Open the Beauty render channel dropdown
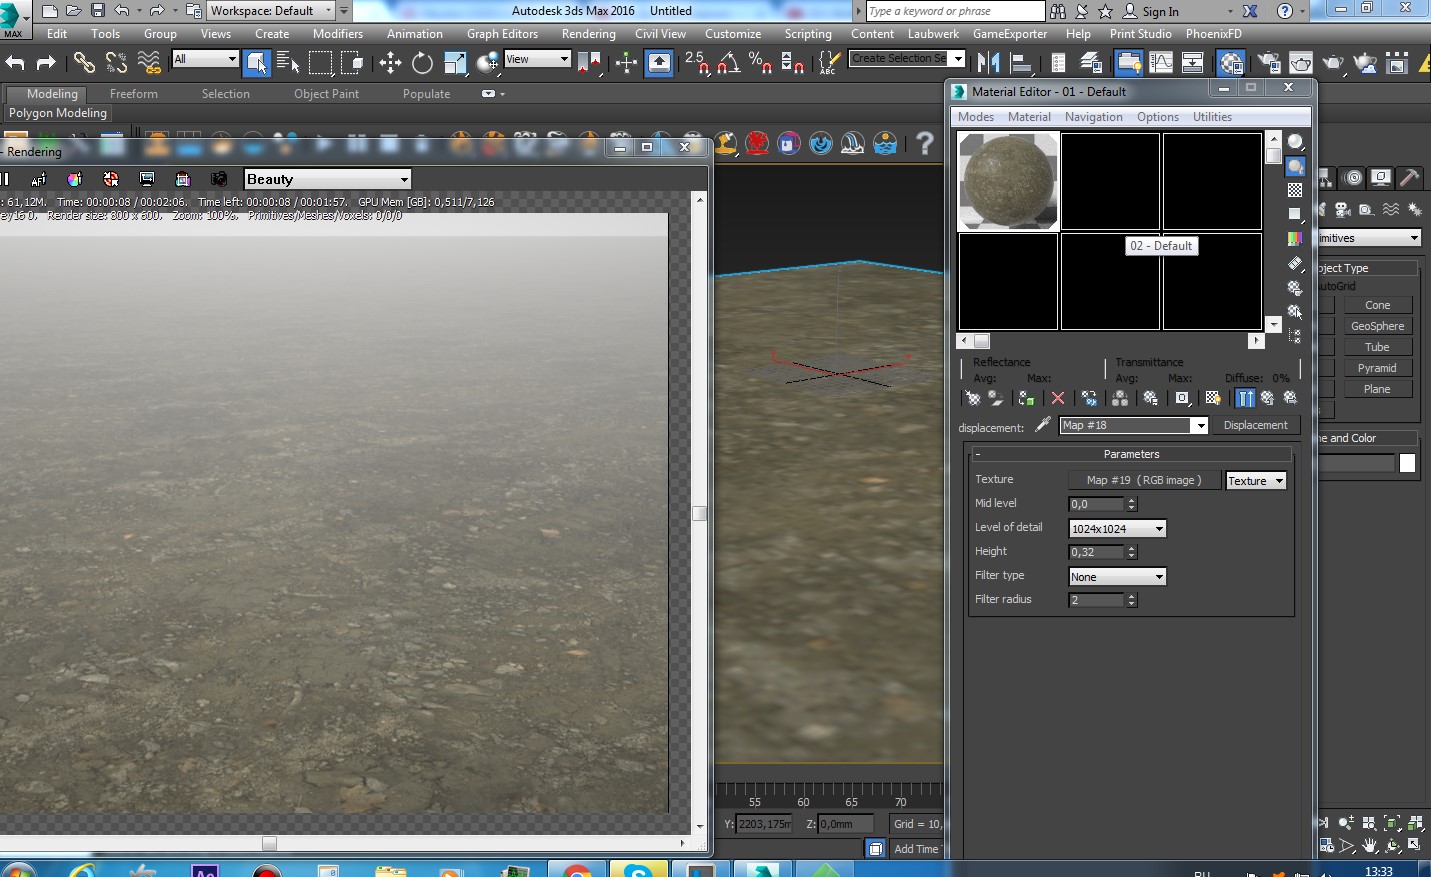Image resolution: width=1431 pixels, height=877 pixels. coord(328,179)
